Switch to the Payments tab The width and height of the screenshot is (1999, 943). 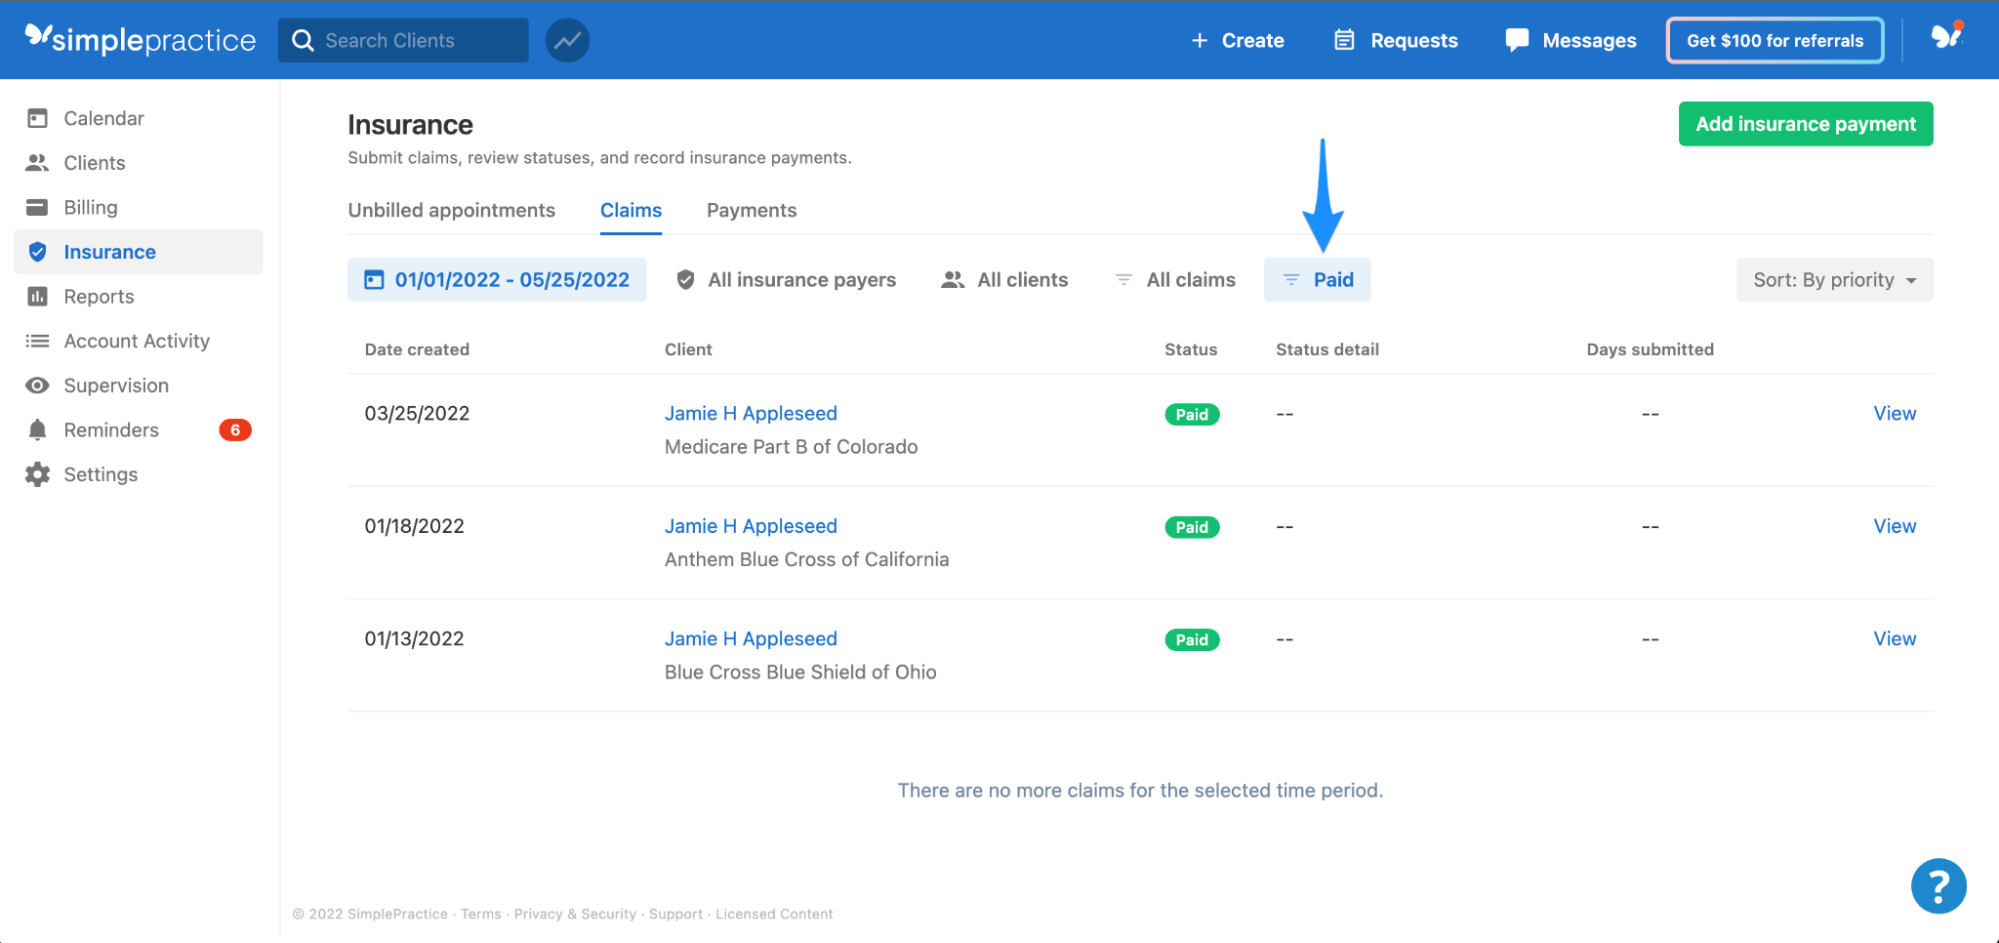click(x=751, y=210)
